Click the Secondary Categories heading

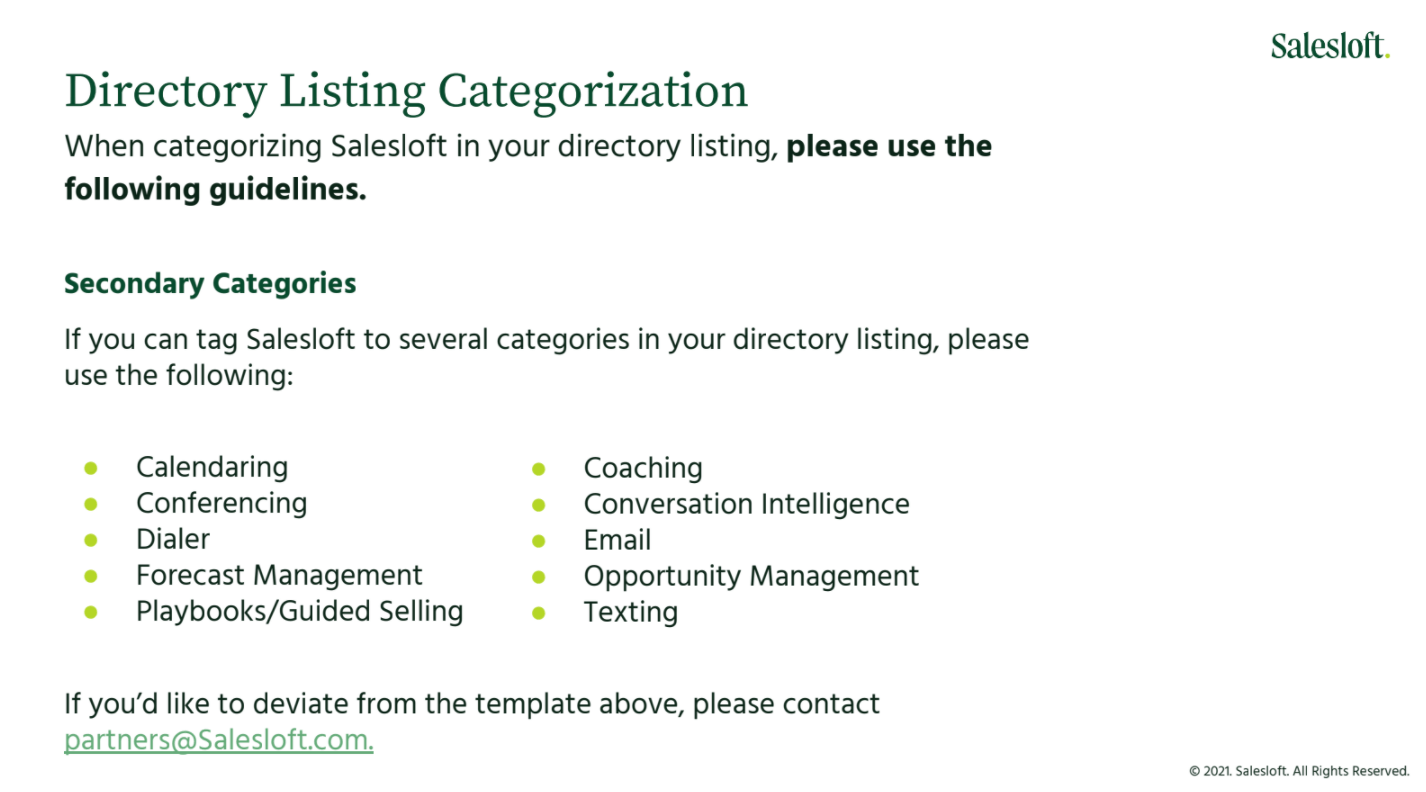(x=210, y=283)
